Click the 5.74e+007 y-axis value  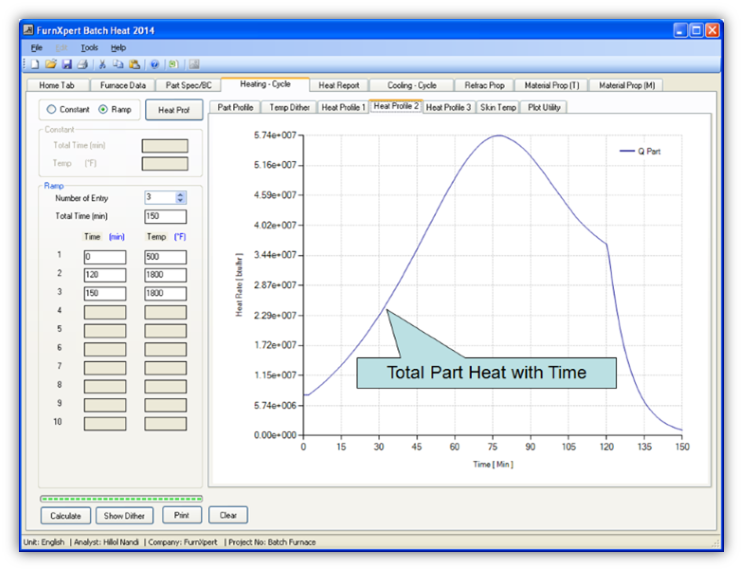pyautogui.click(x=275, y=136)
